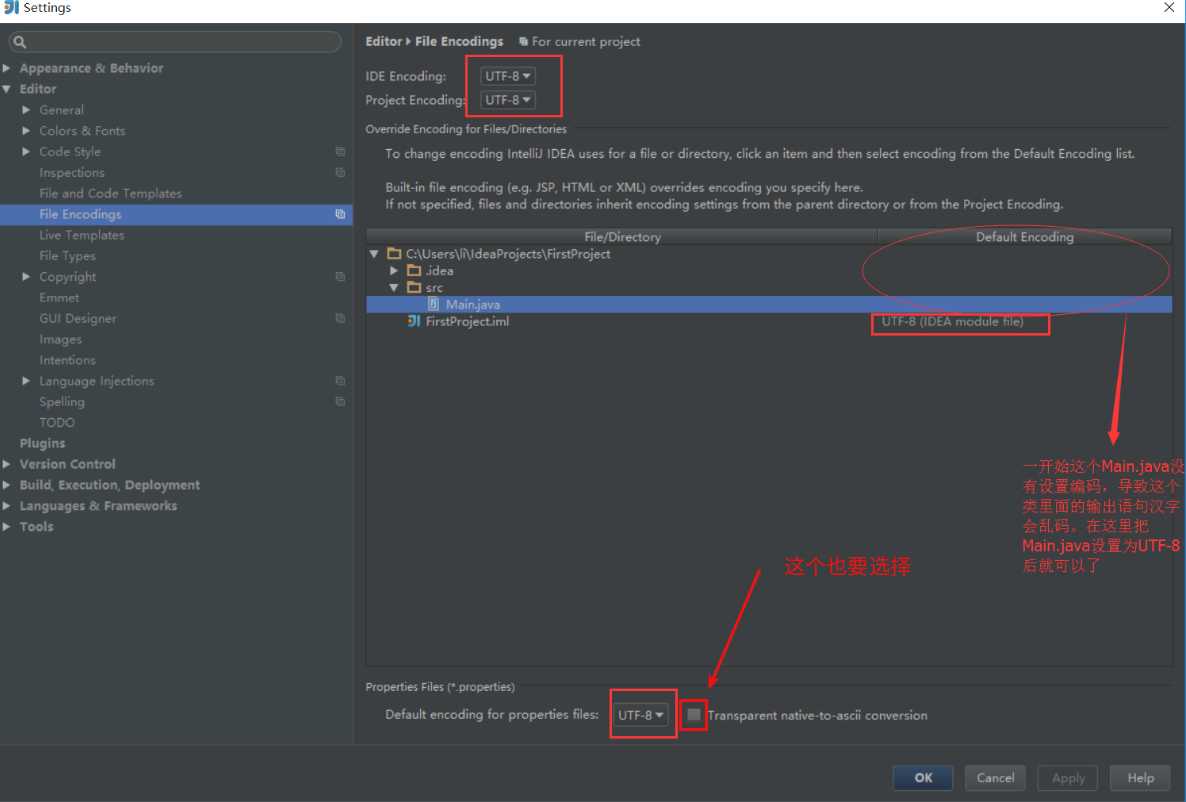Click the 'For current project' icon in header

tap(523, 42)
